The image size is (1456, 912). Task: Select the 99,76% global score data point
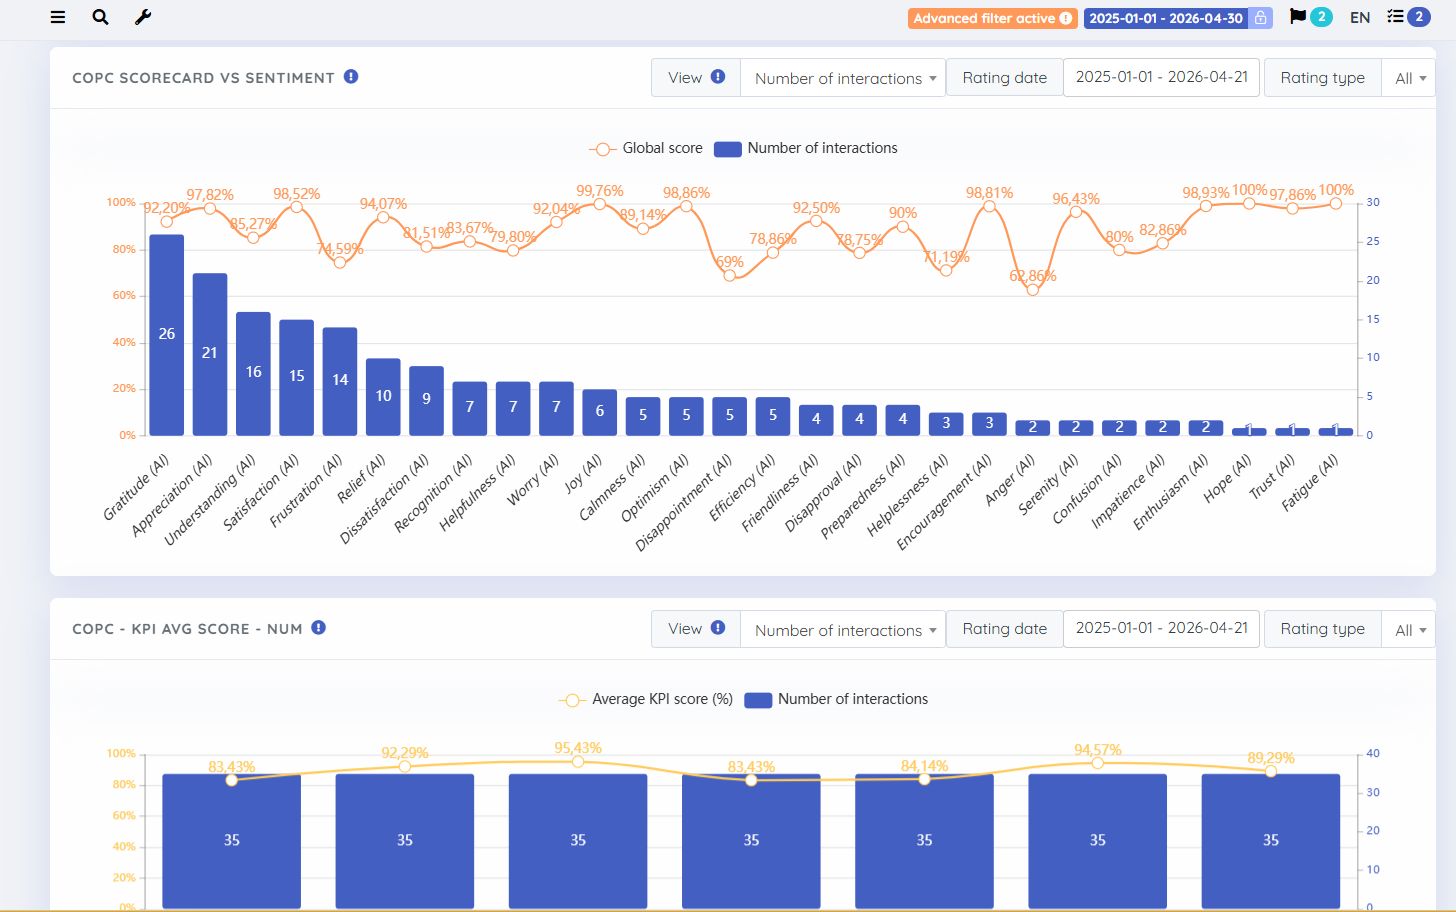coord(600,204)
